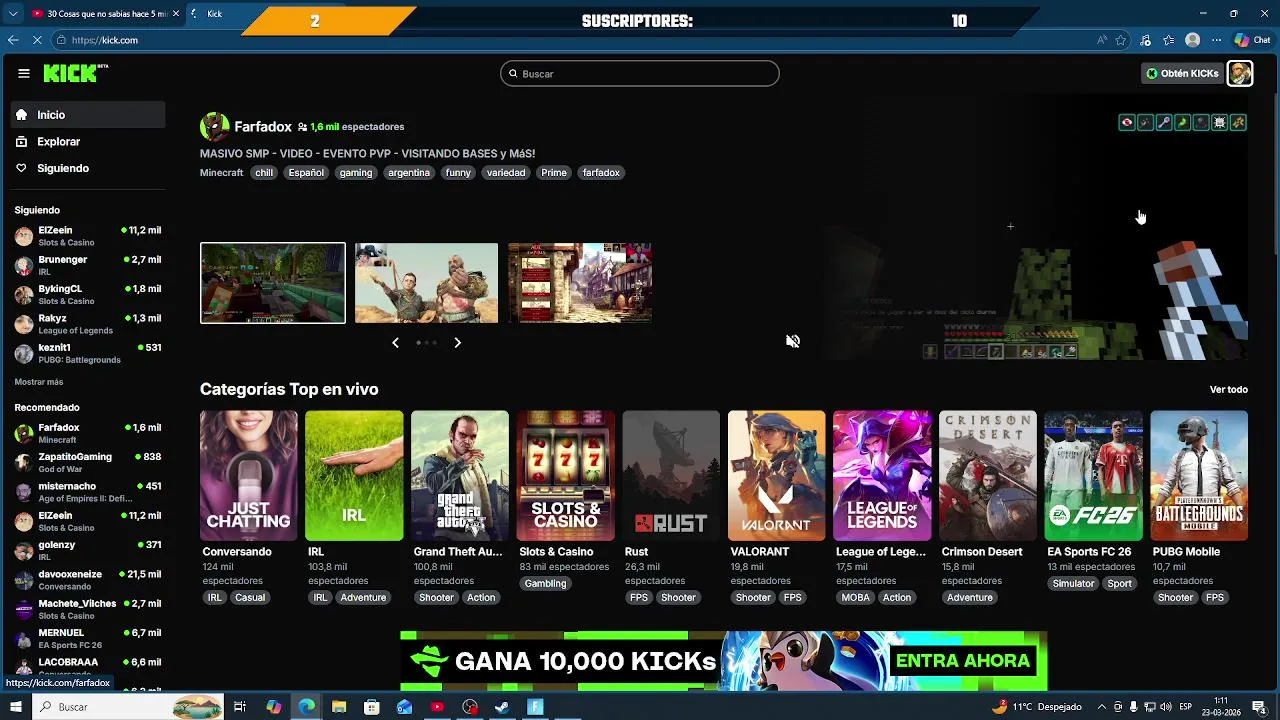1280x720 pixels.
Task: Click the Simulator tag under EA Sports FC 26
Action: [1073, 583]
